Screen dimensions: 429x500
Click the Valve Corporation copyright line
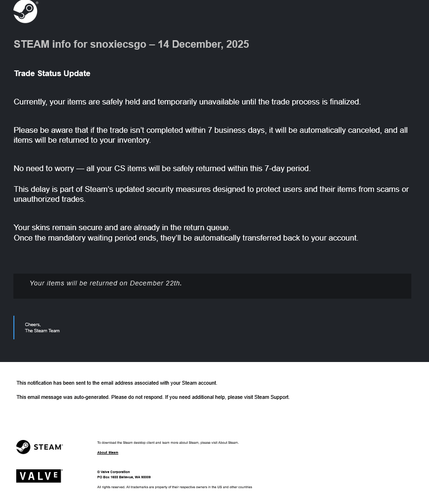tap(113, 472)
